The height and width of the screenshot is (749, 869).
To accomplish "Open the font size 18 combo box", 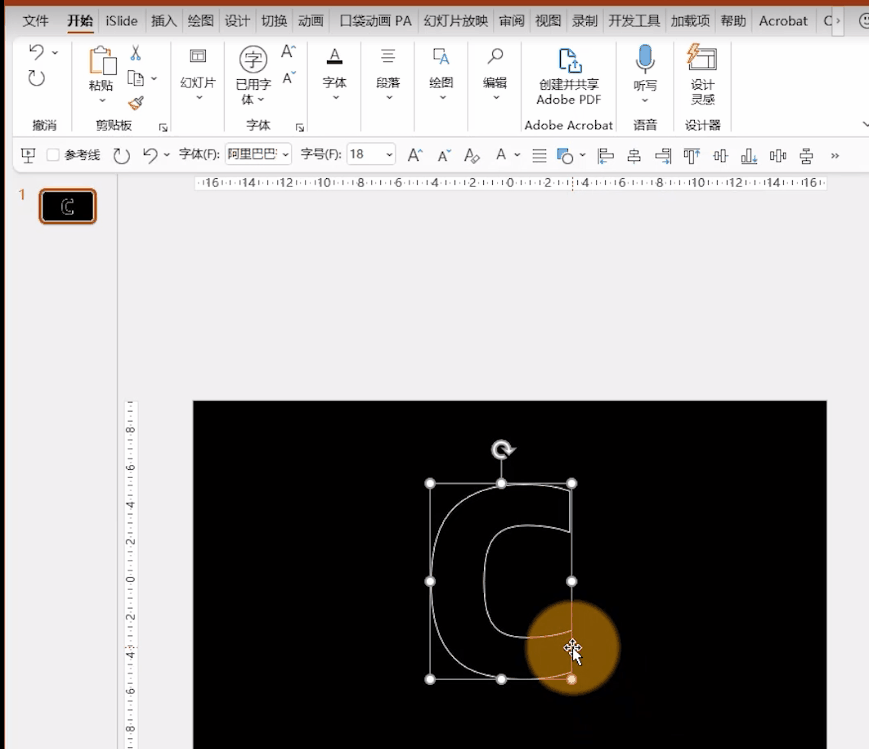I will point(371,154).
